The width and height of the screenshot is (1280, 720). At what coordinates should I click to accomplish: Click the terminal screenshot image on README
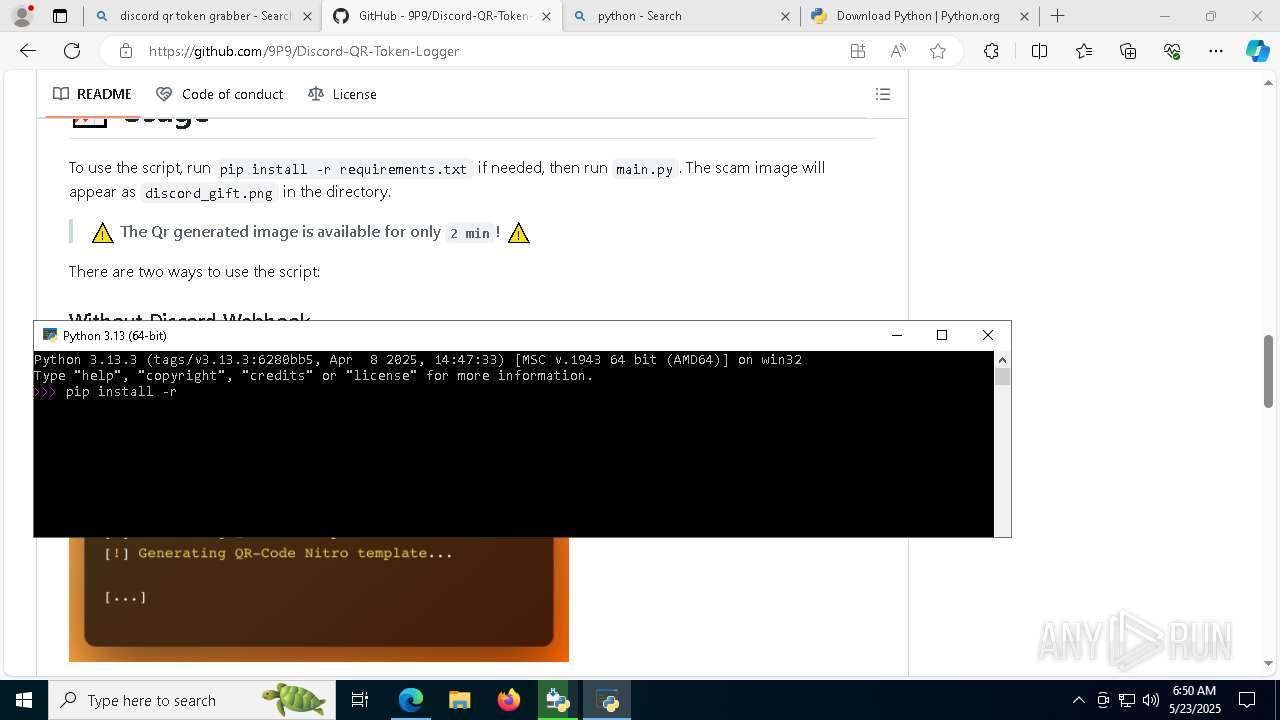(x=319, y=599)
